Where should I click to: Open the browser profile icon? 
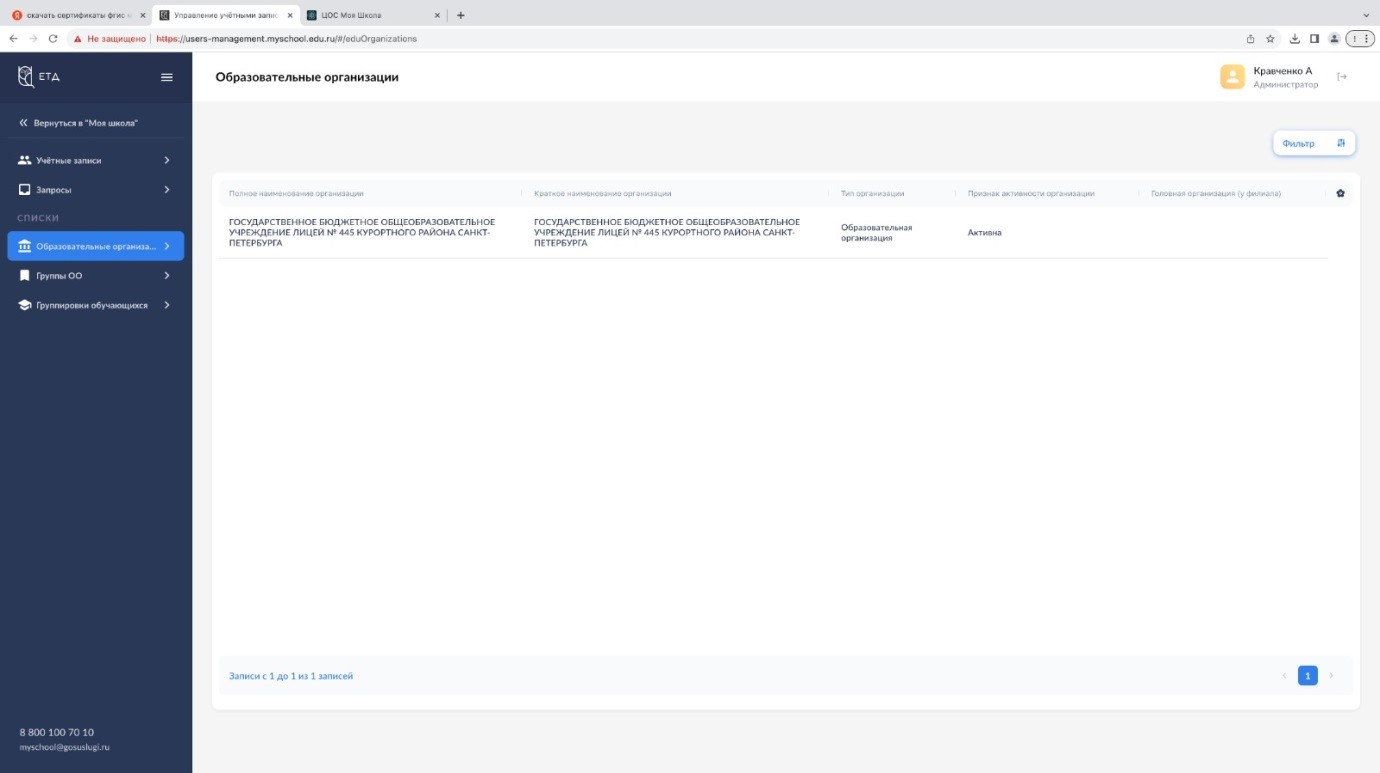coord(1334,39)
